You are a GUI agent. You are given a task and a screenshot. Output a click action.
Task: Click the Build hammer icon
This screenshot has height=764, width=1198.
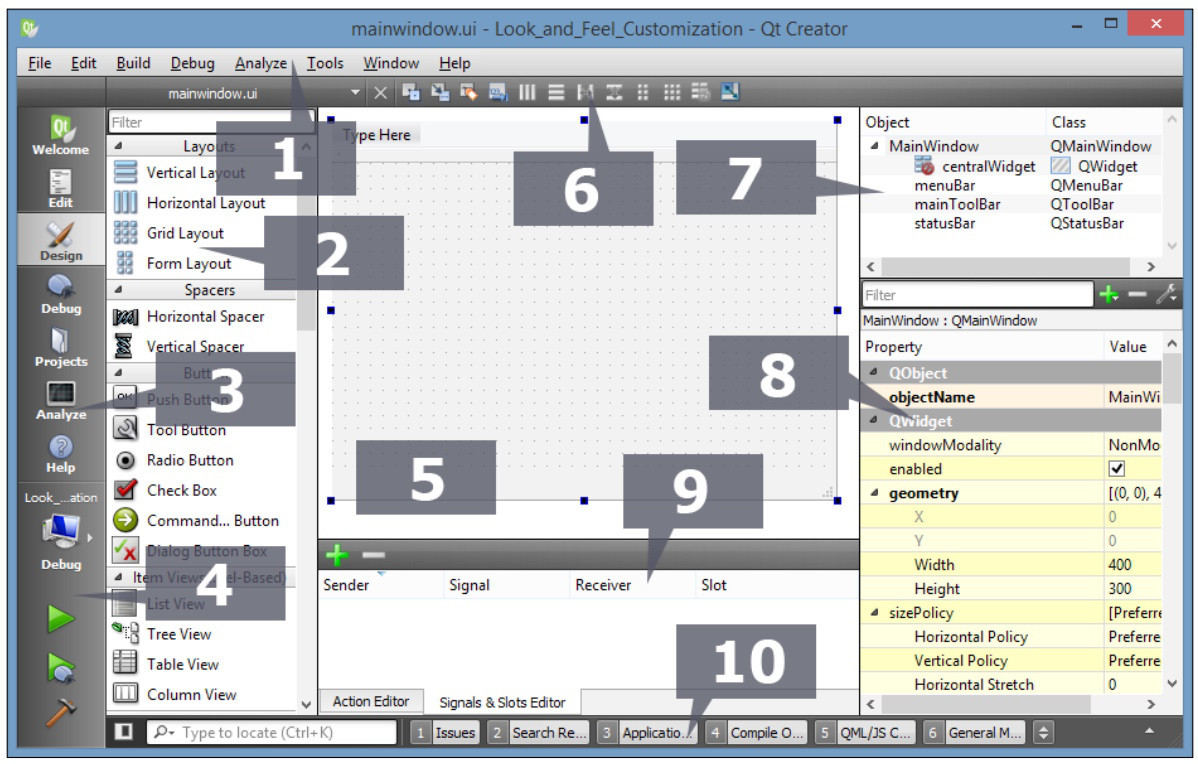[61, 714]
